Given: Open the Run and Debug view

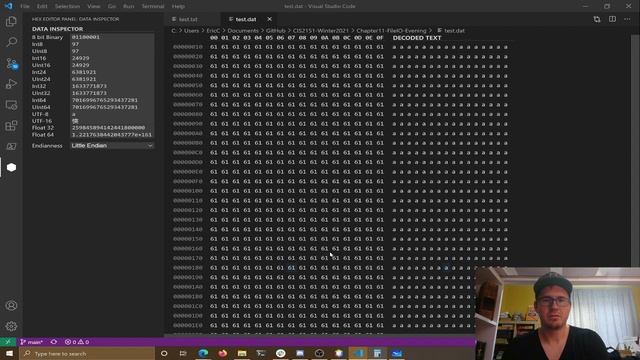Looking at the screenshot, I should point(11,84).
